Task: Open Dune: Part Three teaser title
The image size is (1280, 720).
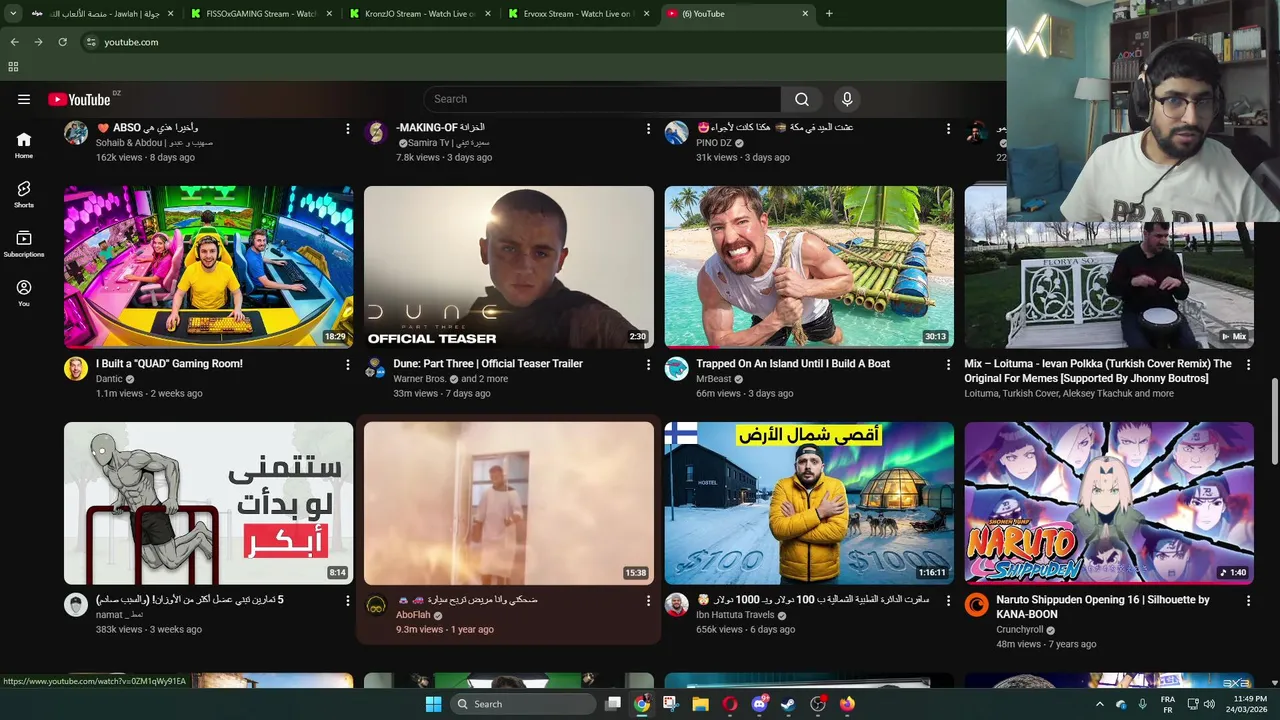Action: coord(488,364)
